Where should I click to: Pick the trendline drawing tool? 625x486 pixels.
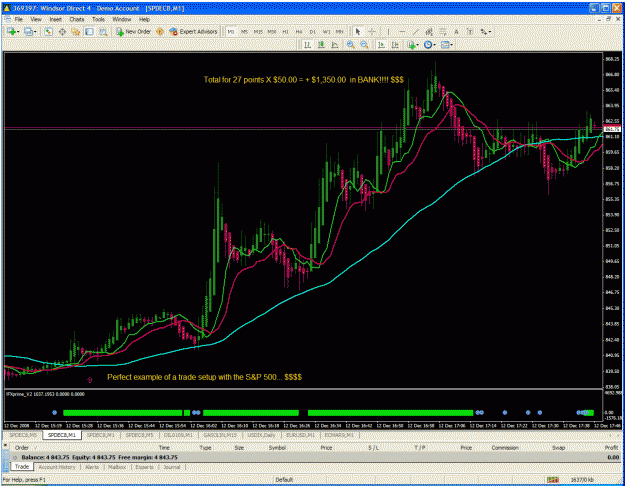click(x=415, y=31)
